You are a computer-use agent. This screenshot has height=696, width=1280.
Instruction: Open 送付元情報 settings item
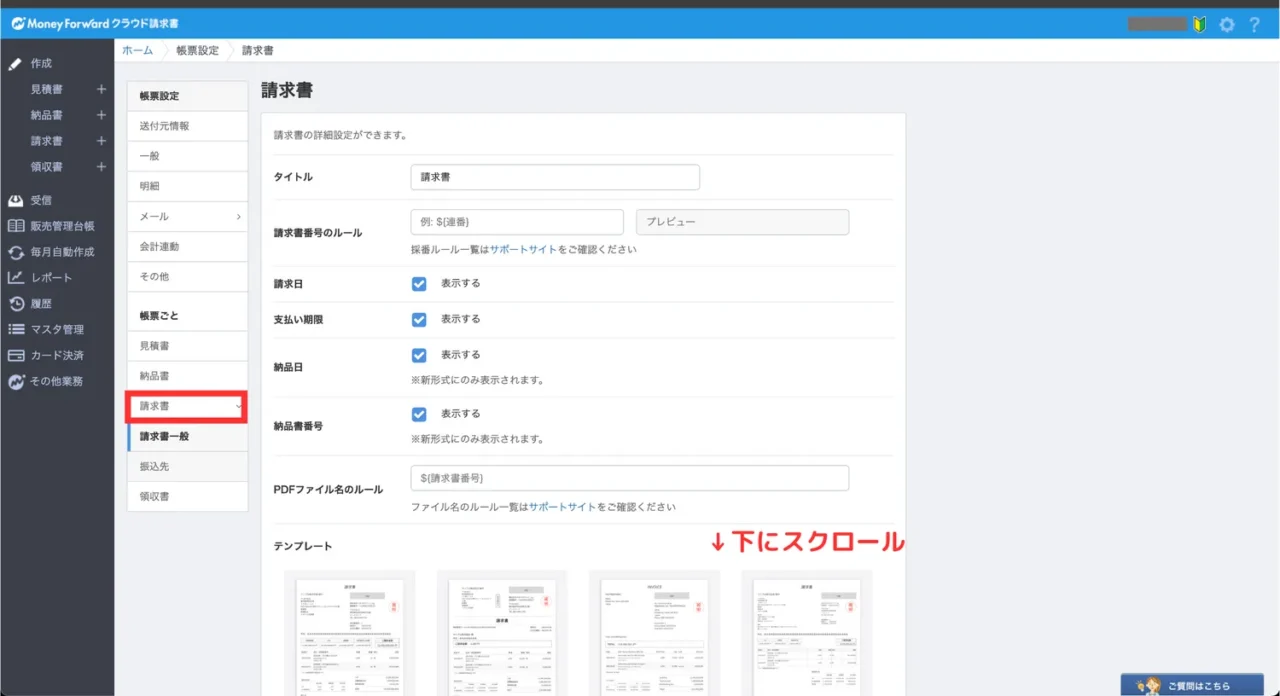[187, 126]
